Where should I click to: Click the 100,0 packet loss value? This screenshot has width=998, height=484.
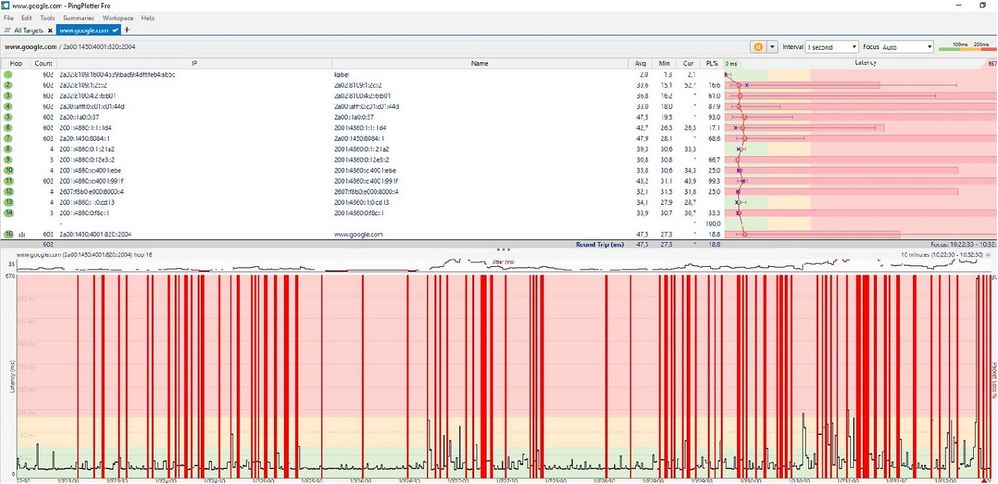click(x=713, y=224)
